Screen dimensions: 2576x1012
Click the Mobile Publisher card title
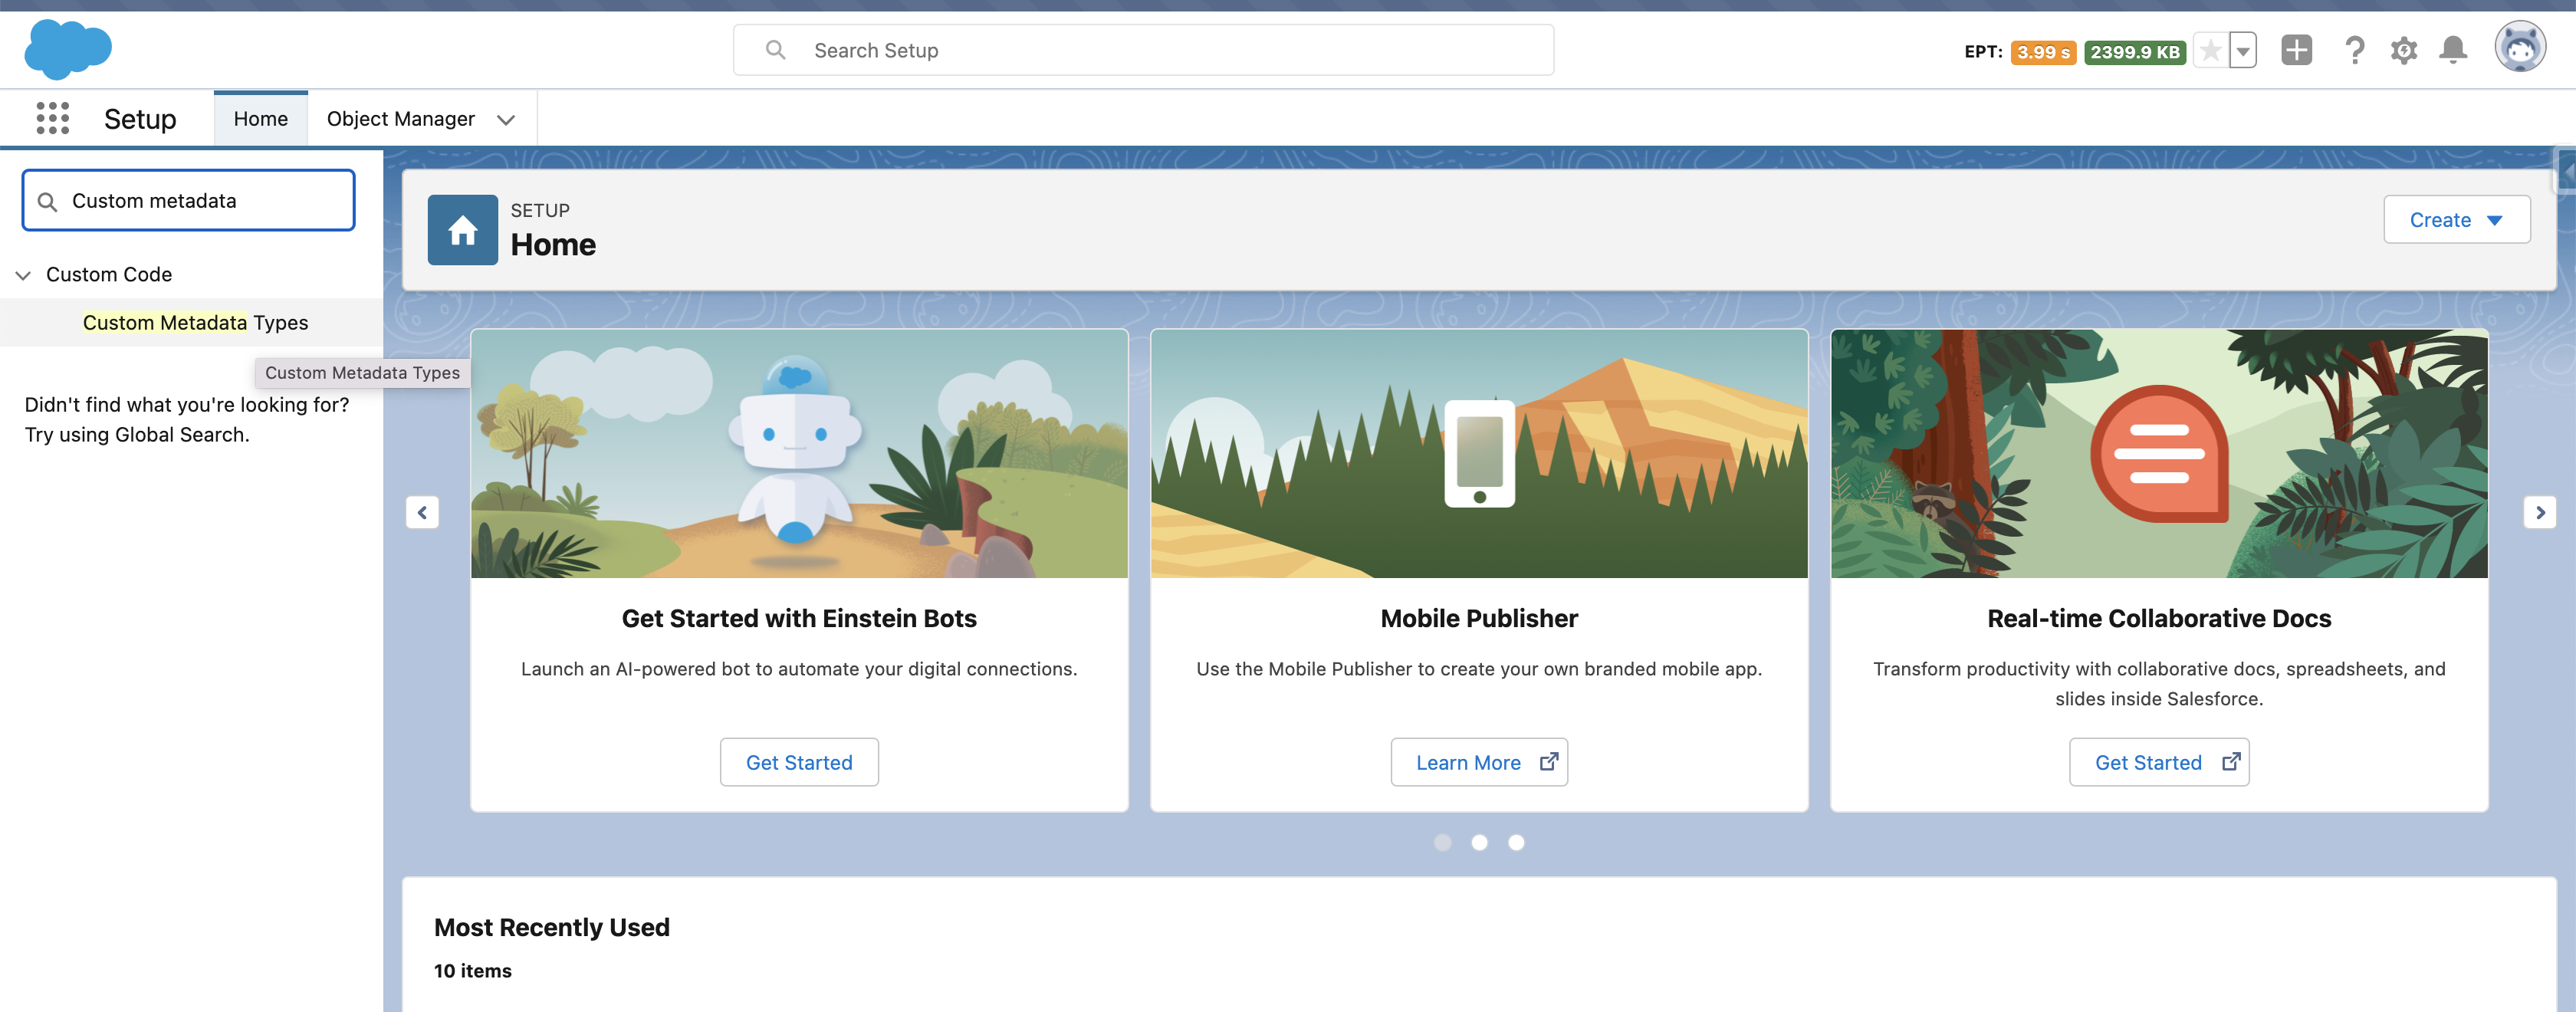(1479, 618)
